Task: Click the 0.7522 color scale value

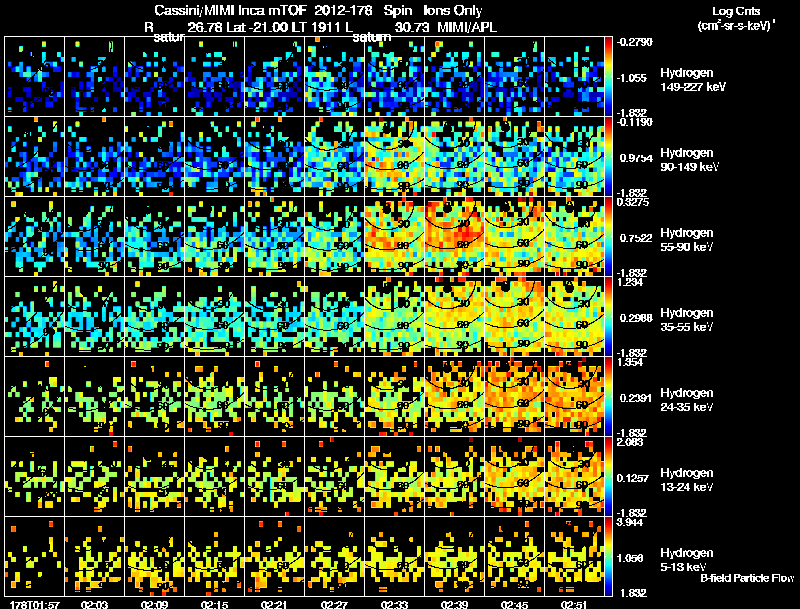Action: point(636,238)
